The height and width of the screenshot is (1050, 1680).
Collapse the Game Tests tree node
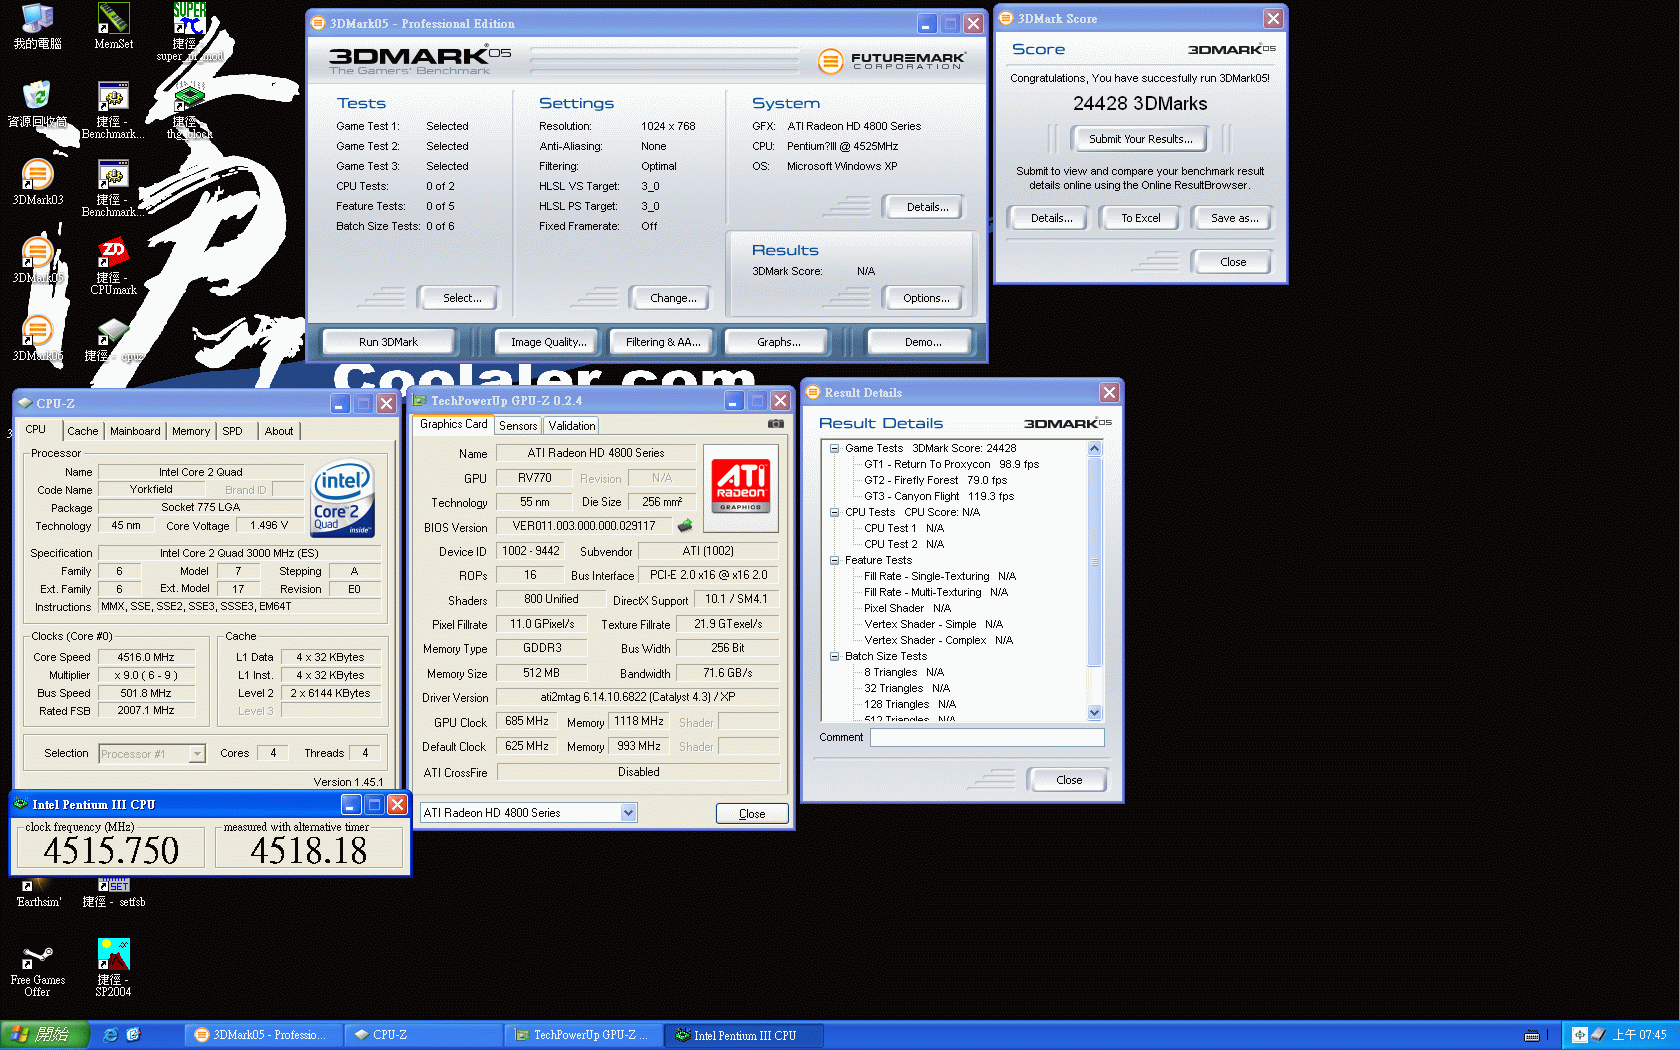(834, 448)
